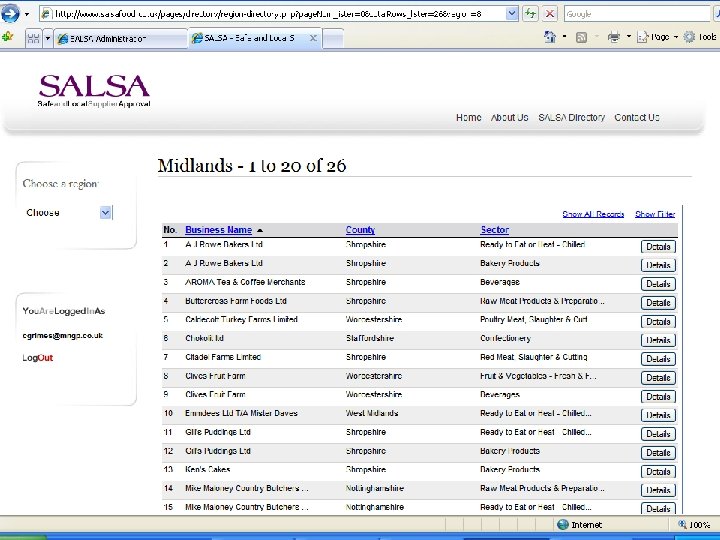This screenshot has width=720, height=540.
Task: Open the About Us navigation link
Action: (x=509, y=118)
